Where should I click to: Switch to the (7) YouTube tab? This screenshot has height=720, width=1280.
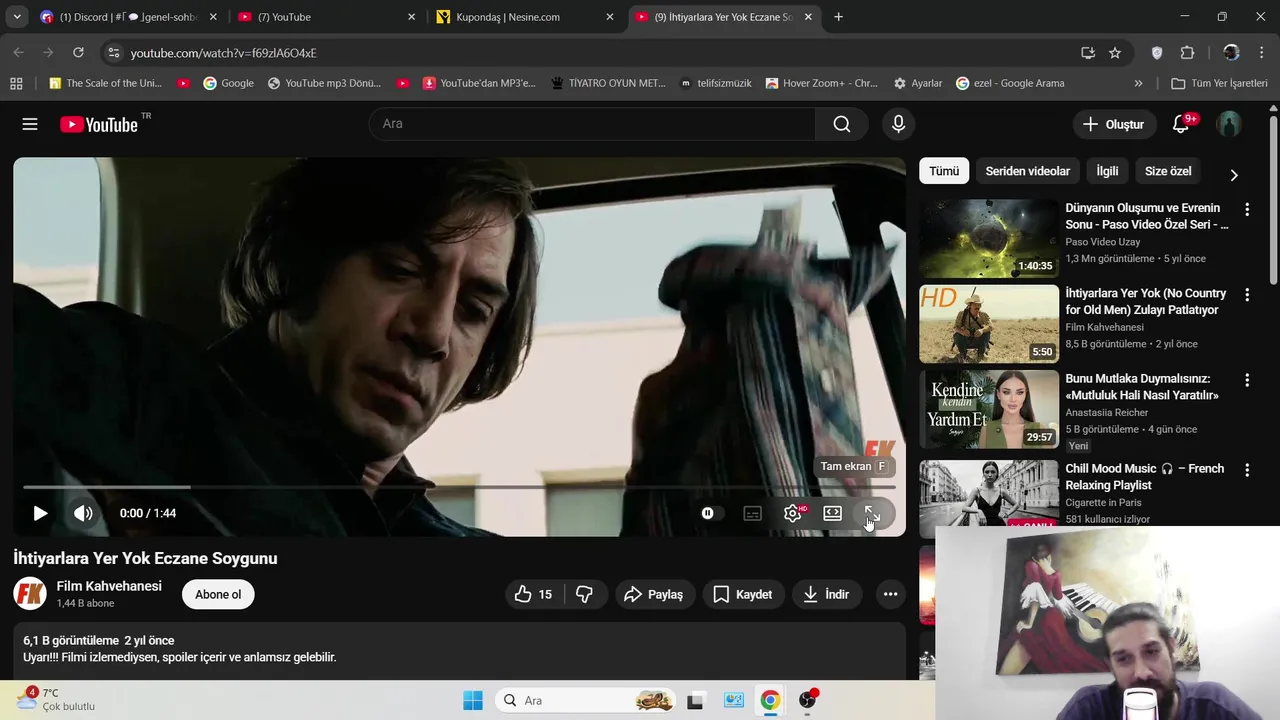325,17
